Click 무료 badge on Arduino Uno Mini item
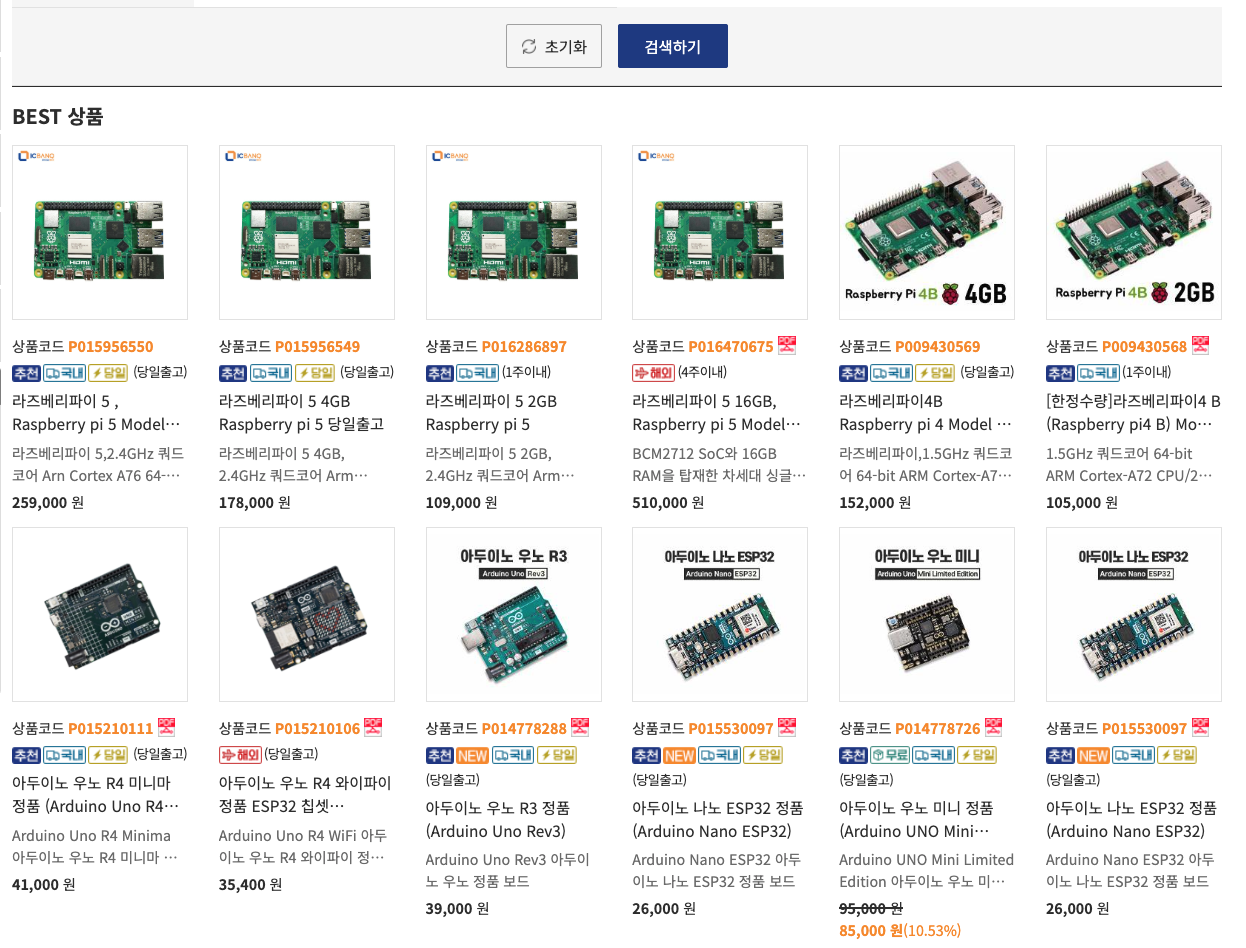Image resolution: width=1246 pixels, height=948 pixels. (889, 755)
